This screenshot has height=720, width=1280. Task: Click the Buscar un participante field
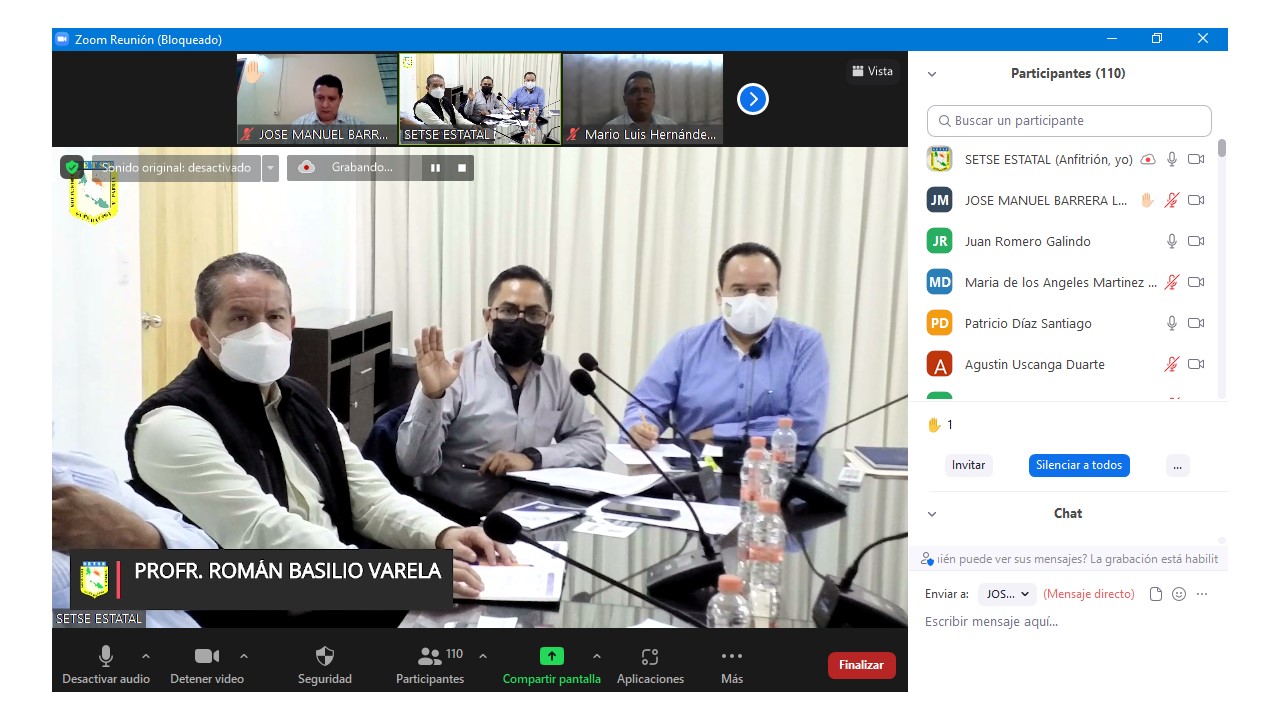point(1069,121)
